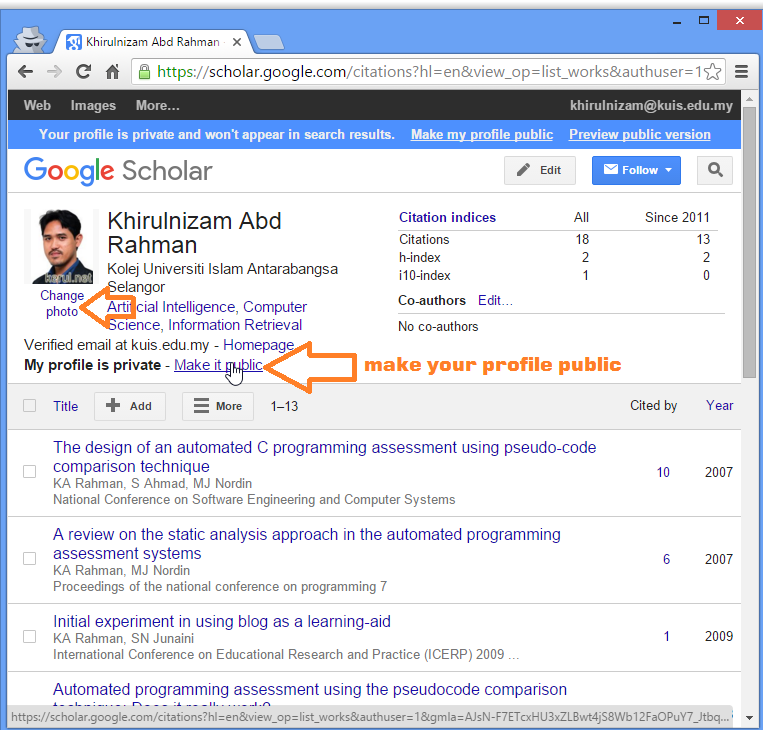
Task: Close the Khirulnizam Abd Rahman tab
Action: coord(237,42)
